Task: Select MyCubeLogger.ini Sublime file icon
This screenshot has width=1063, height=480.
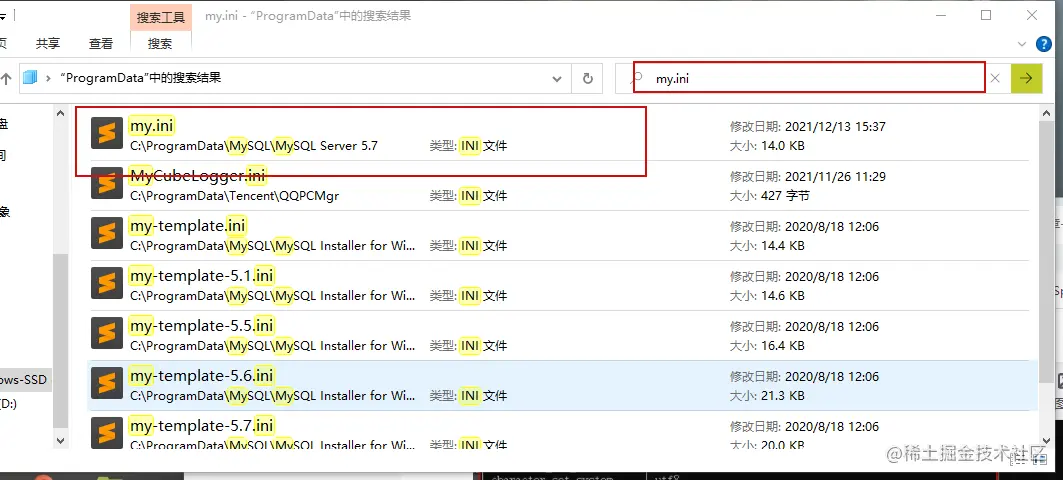Action: tap(107, 184)
